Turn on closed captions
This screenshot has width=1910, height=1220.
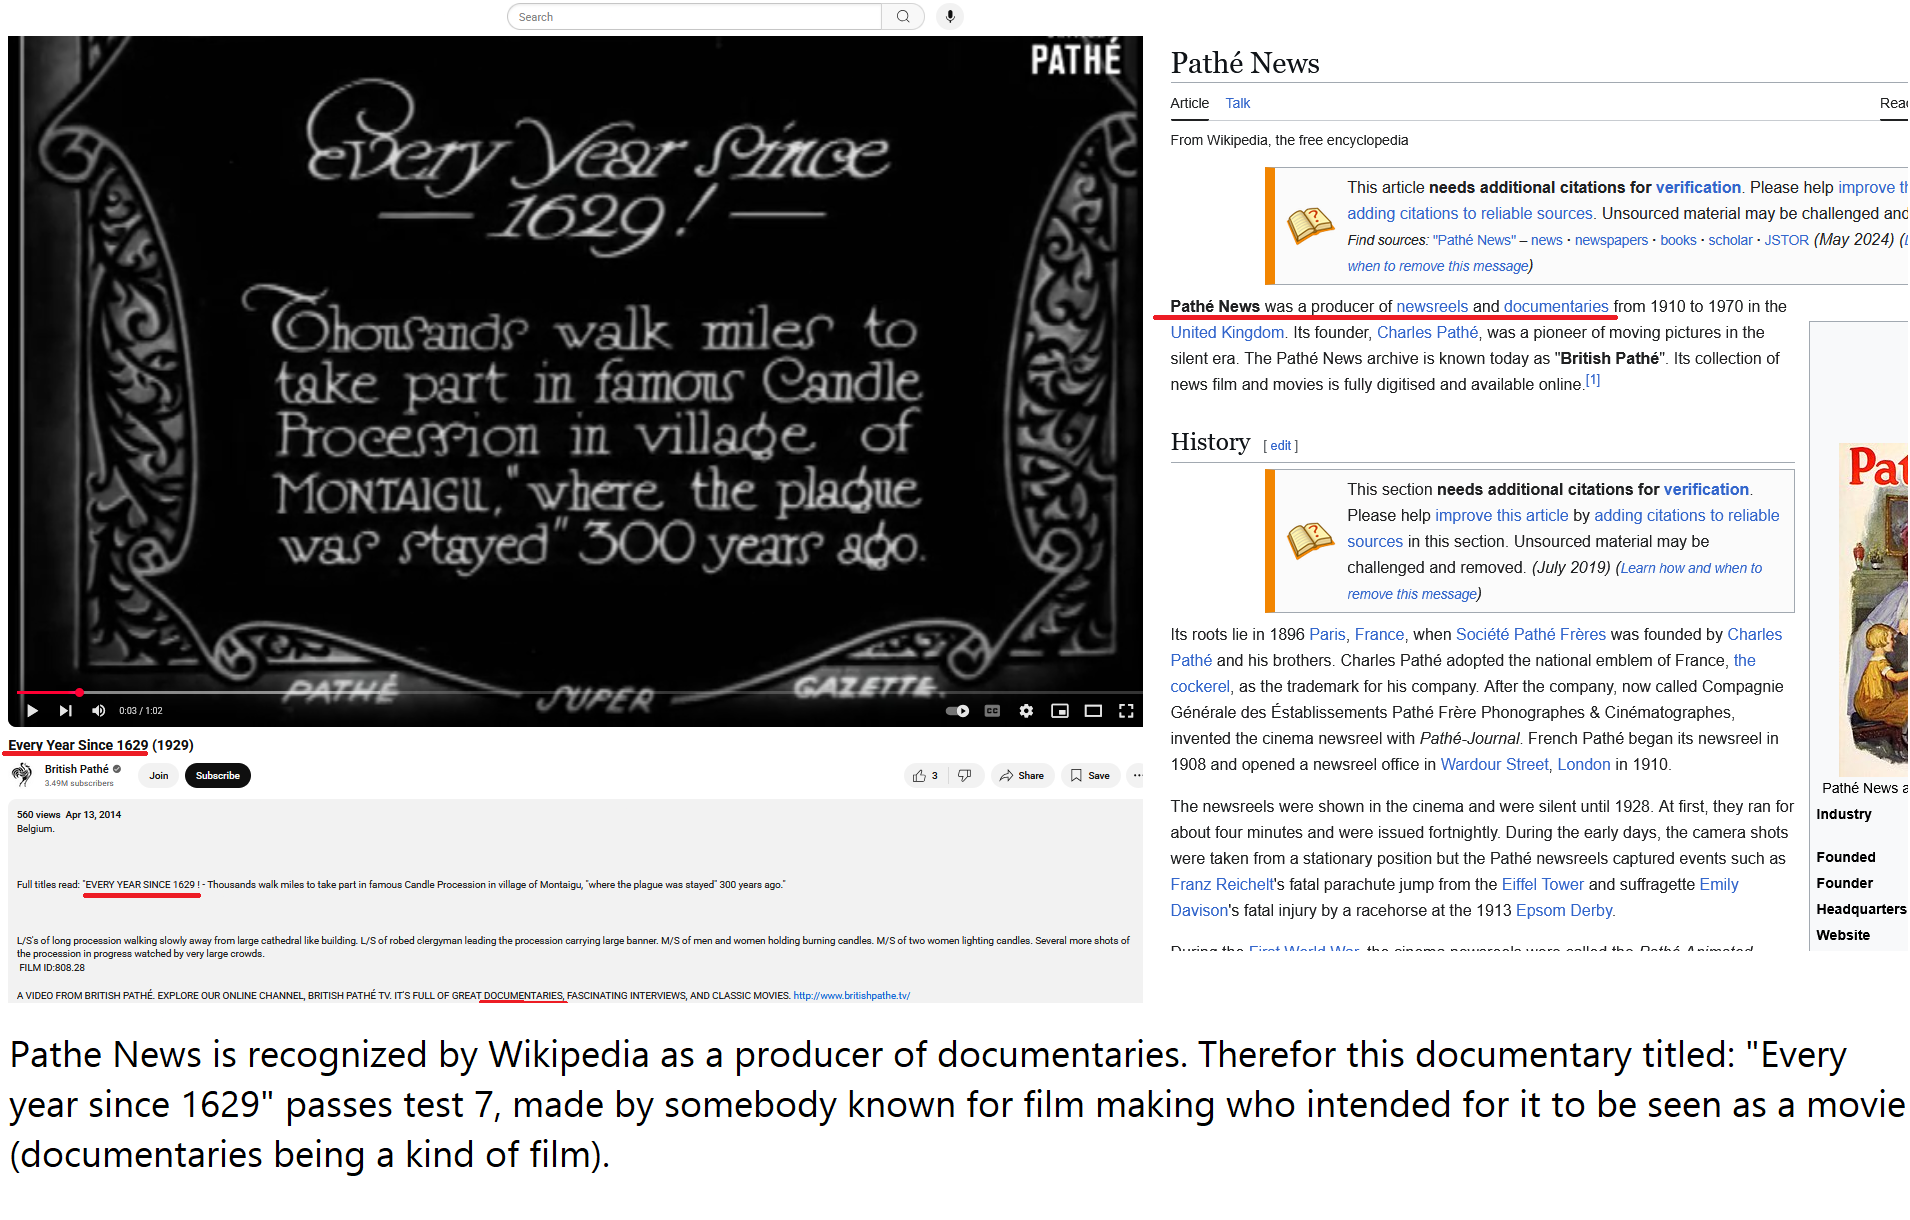992,711
